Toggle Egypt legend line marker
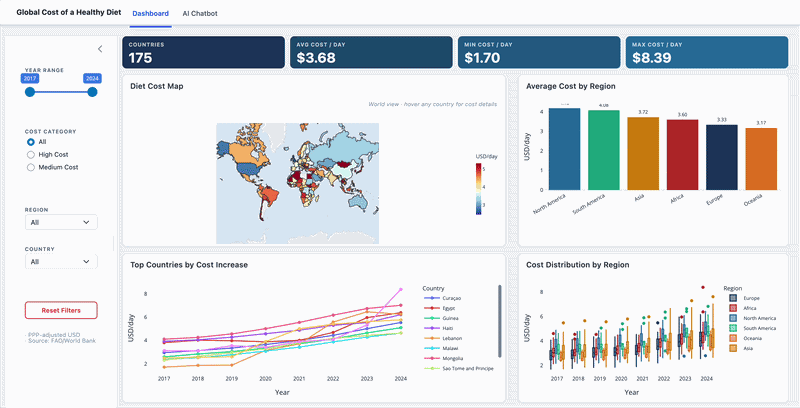 430,310
